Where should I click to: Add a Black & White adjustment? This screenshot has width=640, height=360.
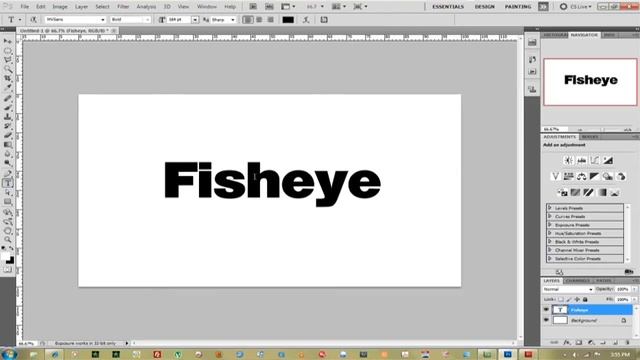tap(594, 176)
